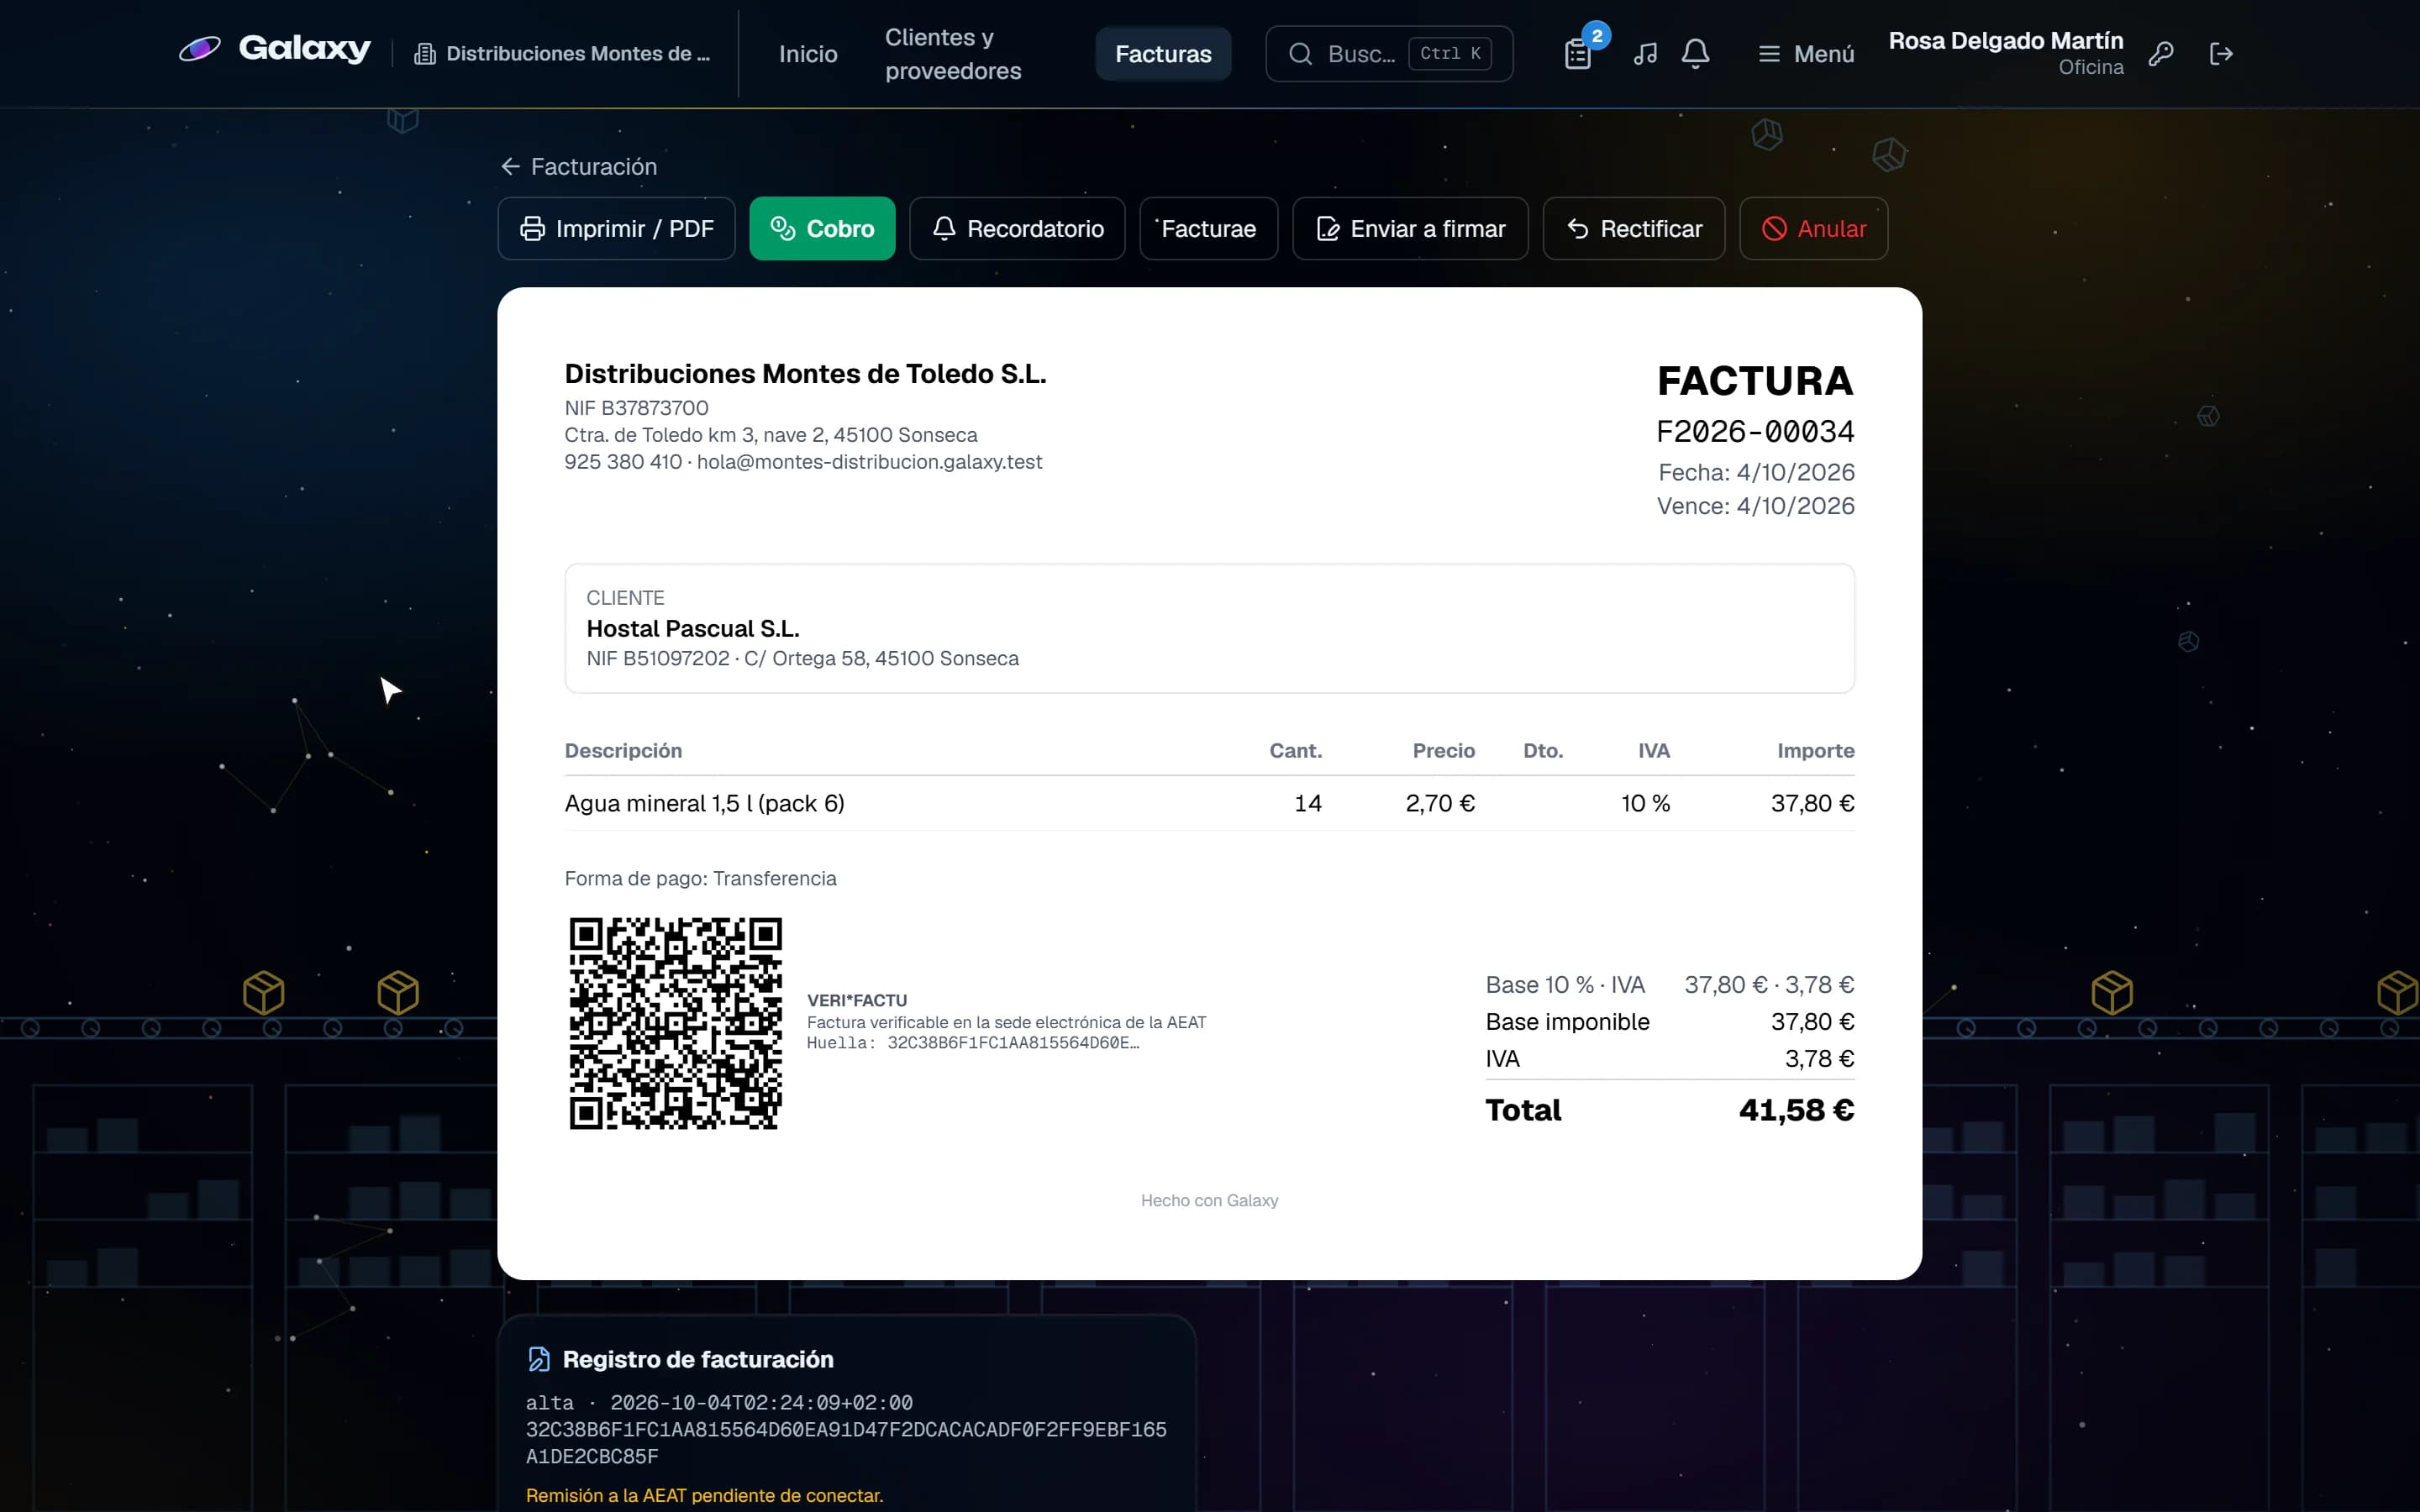Viewport: 2420px width, 1512px height.
Task: Click the Registro de facturación document icon
Action: coord(539,1359)
